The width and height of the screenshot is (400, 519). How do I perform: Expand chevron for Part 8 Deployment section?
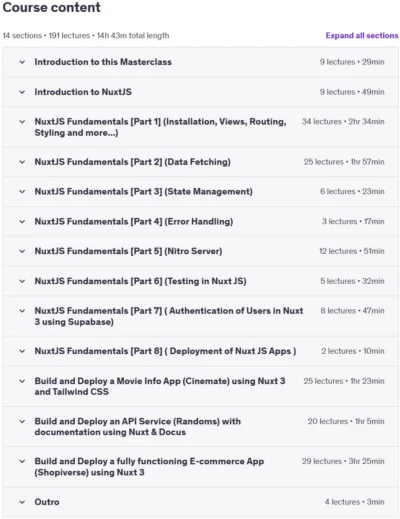(x=22, y=351)
